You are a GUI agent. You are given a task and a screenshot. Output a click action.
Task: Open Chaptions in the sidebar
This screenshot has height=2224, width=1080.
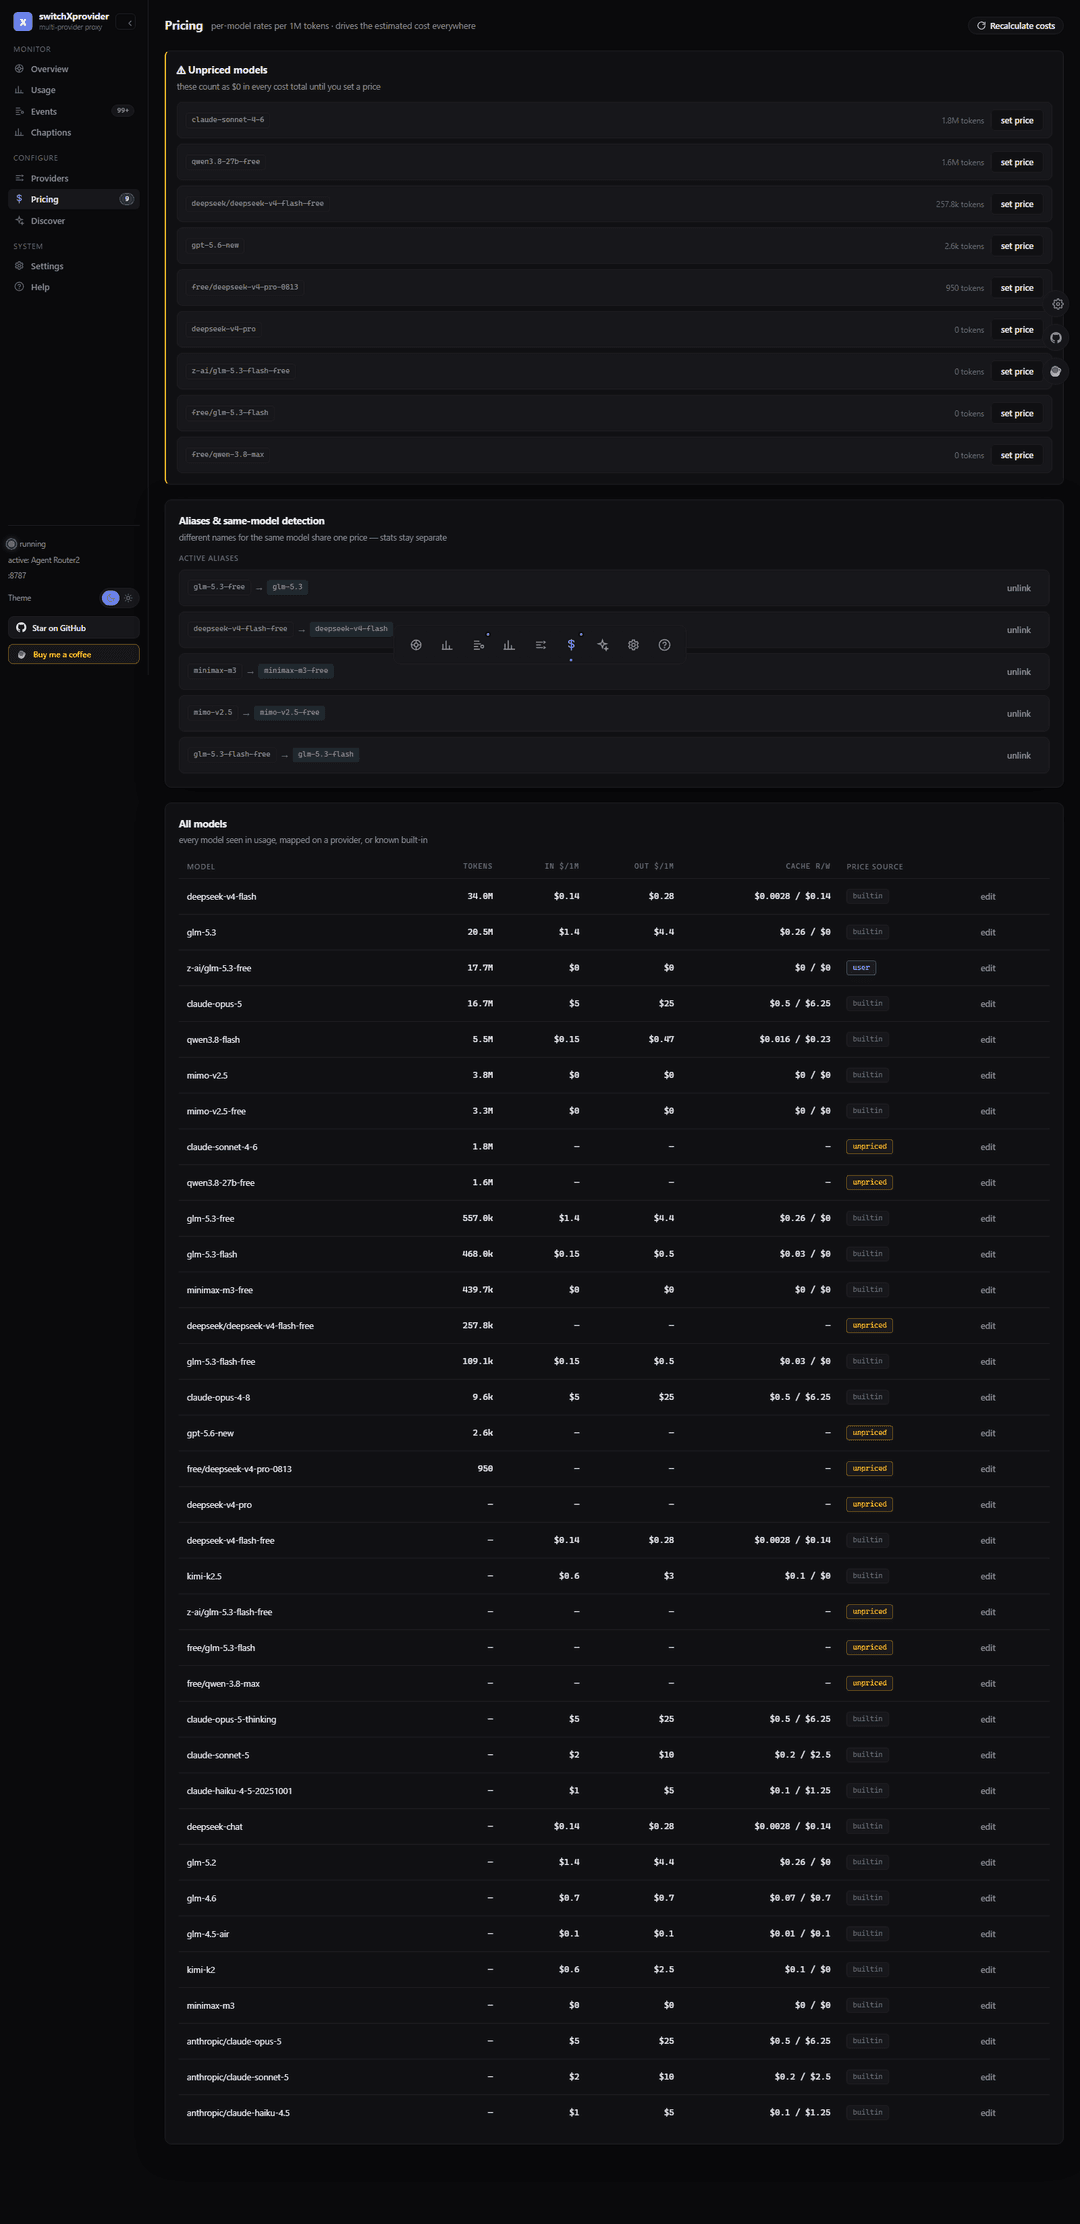point(74,132)
